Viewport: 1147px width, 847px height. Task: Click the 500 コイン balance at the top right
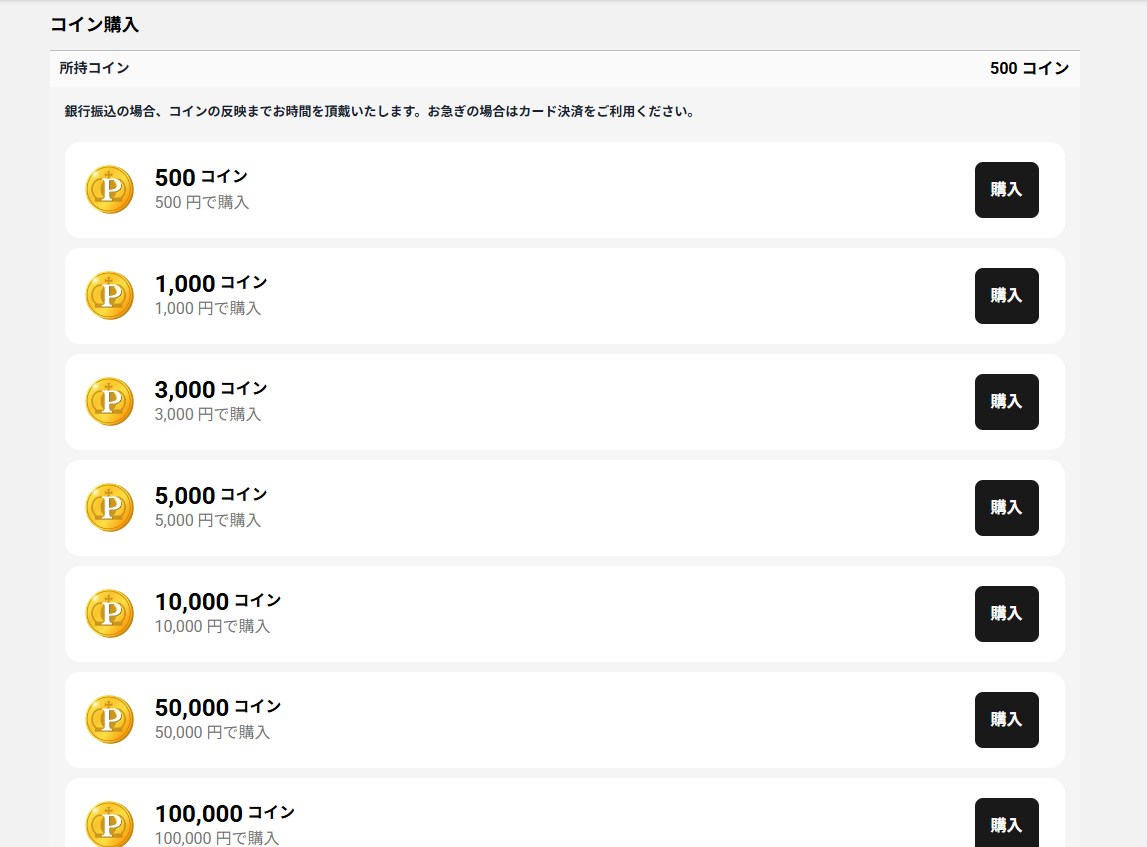[x=1029, y=69]
